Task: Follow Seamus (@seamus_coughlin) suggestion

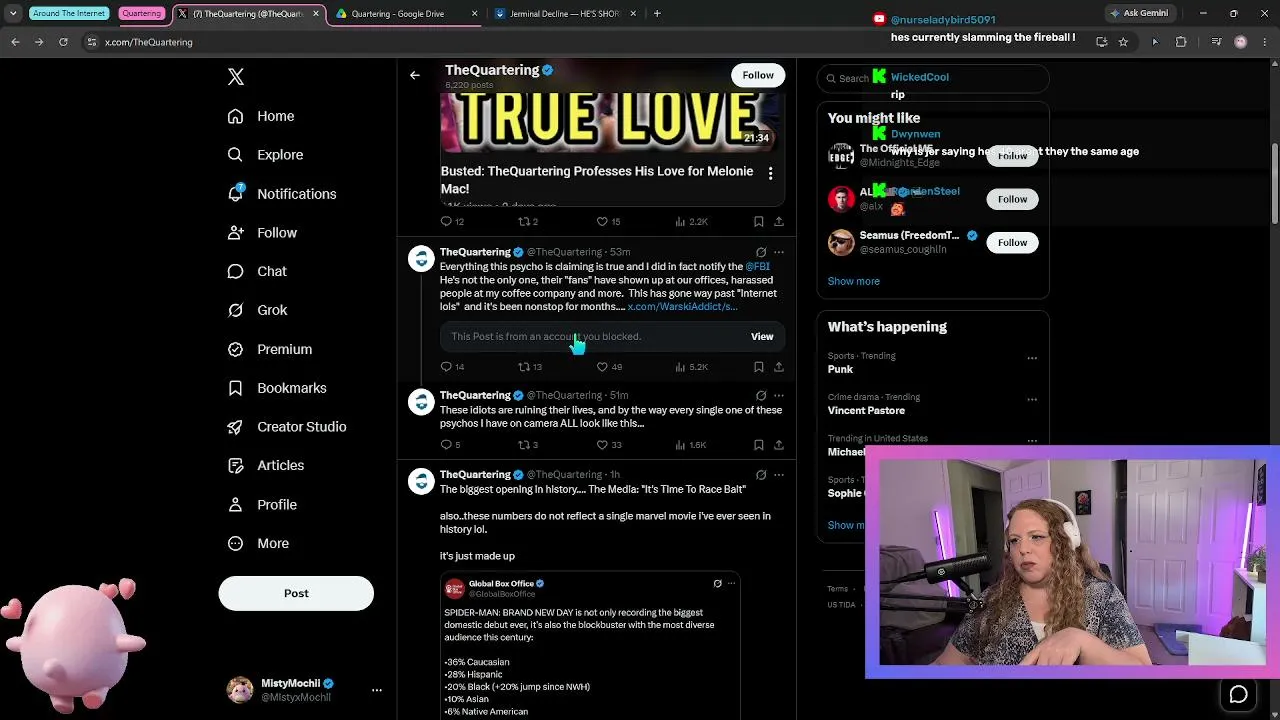Action: pos(1012,242)
